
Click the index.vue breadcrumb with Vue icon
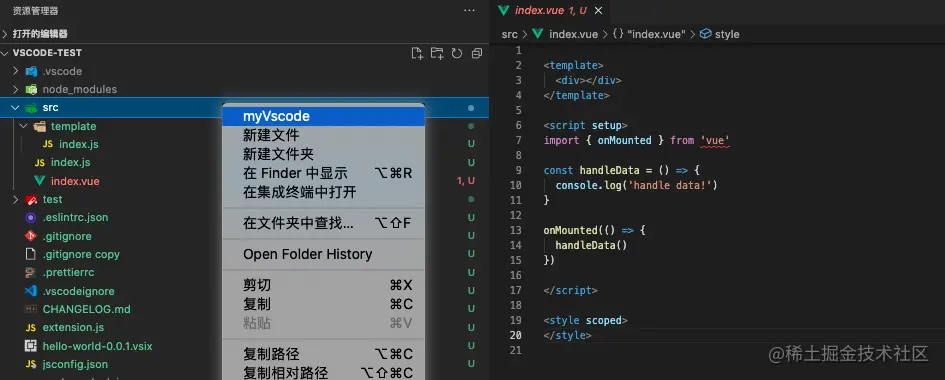click(x=565, y=34)
